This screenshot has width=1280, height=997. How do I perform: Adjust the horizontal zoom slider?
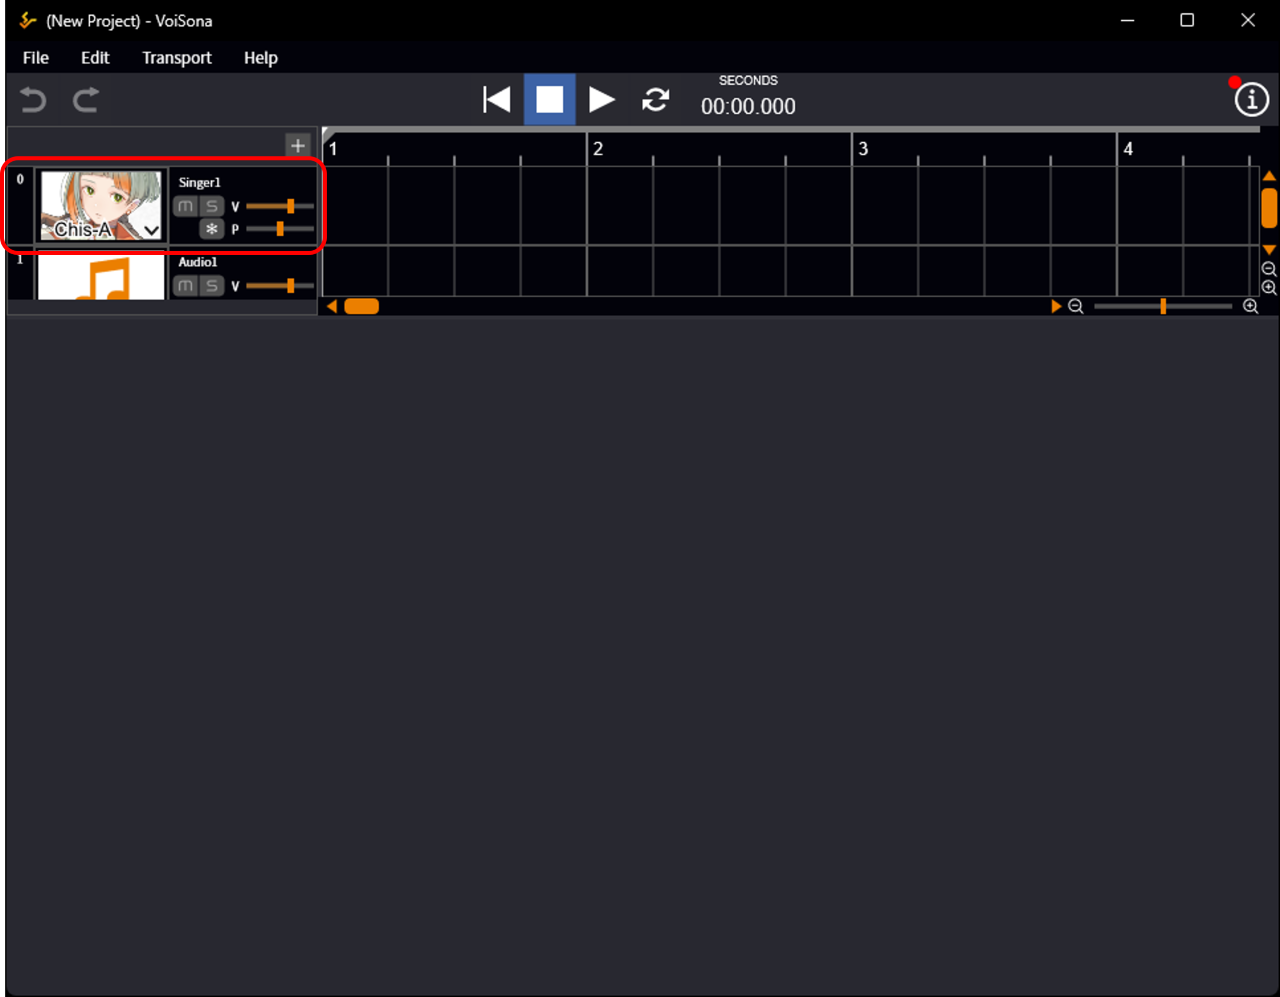[1163, 306]
